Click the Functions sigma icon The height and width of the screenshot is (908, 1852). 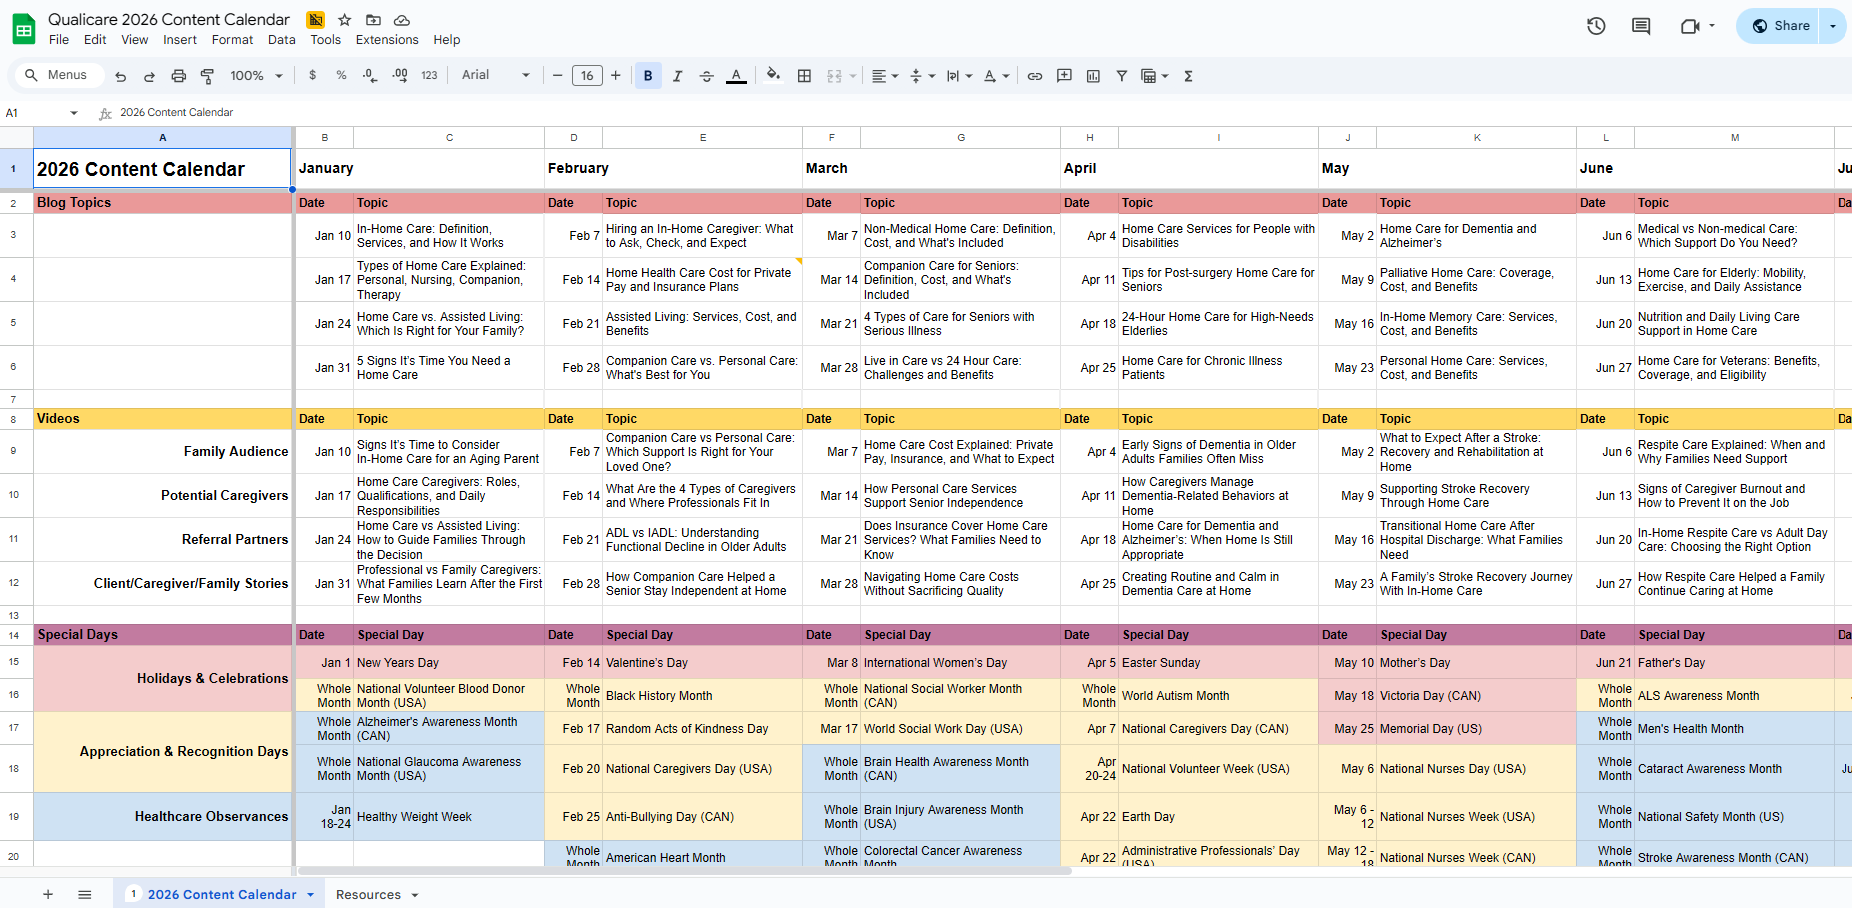click(x=1188, y=76)
